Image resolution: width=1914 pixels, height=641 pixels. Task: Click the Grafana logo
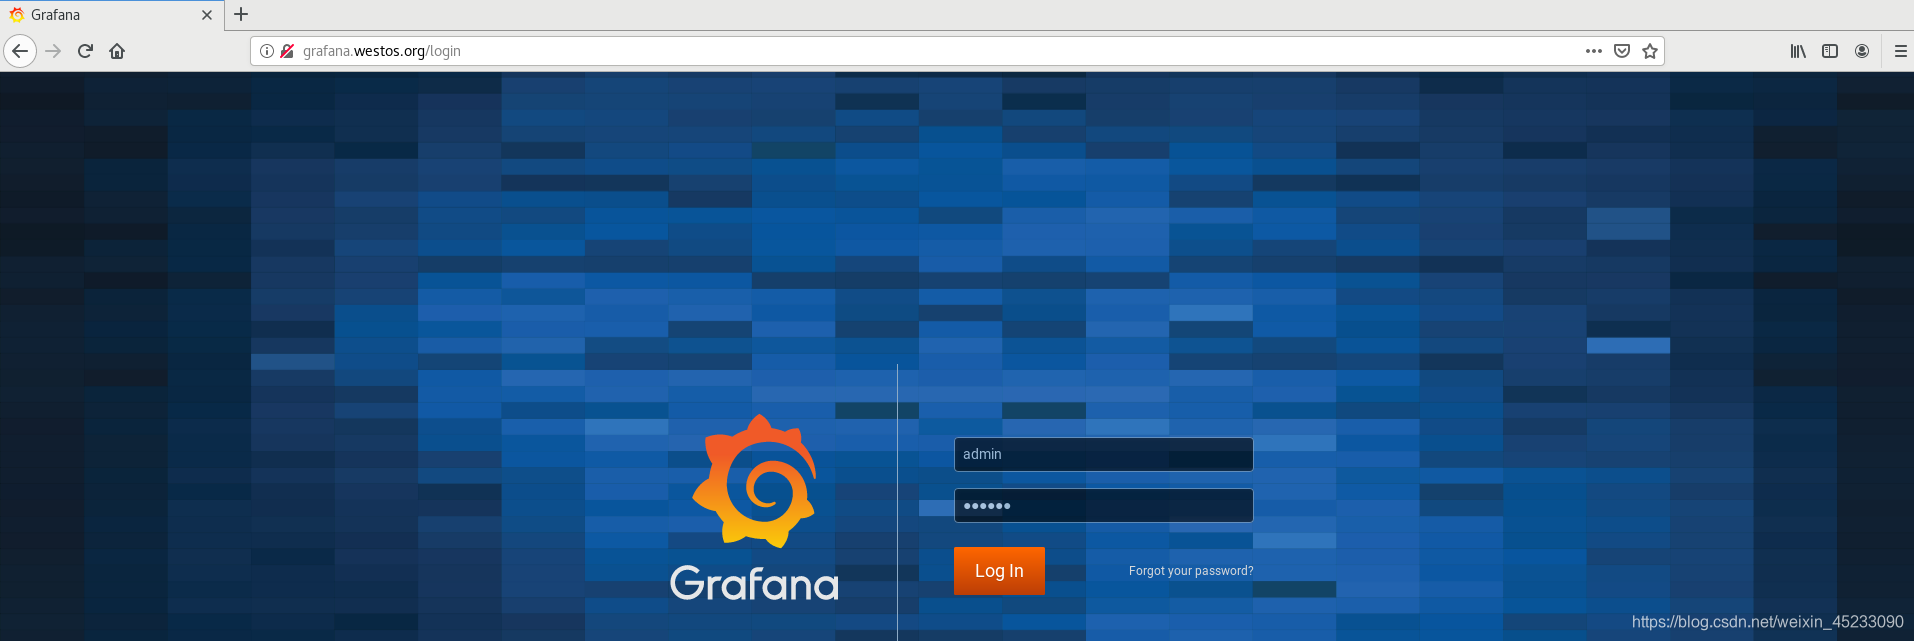tap(755, 509)
